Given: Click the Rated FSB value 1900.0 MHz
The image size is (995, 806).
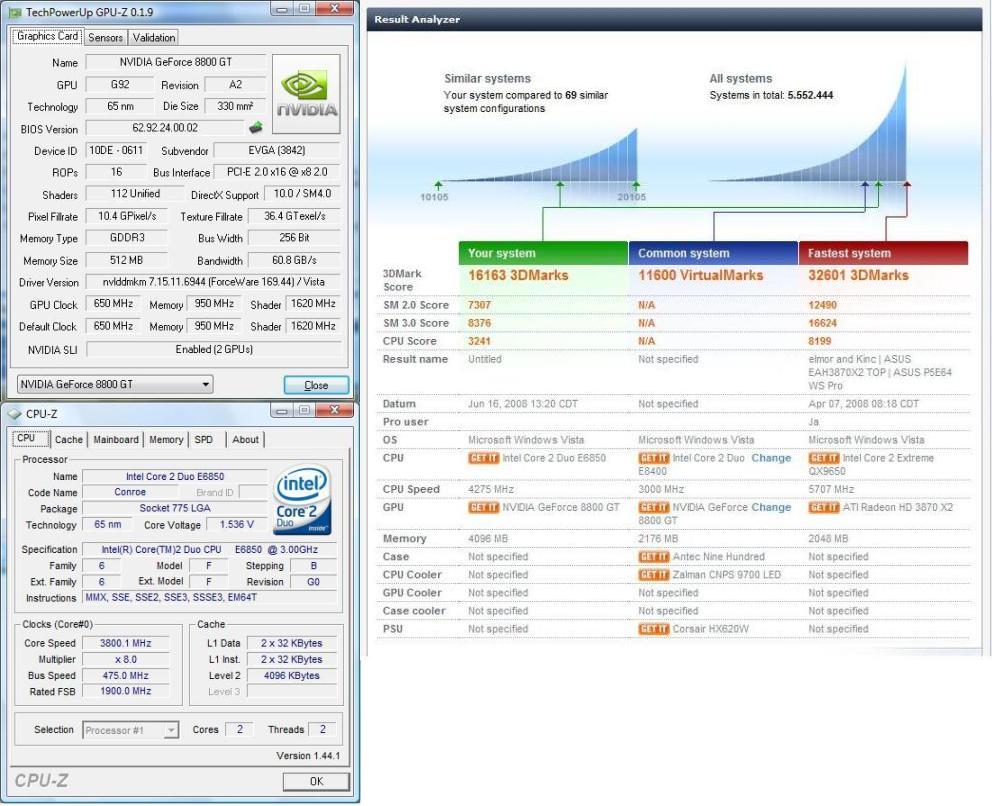Looking at the screenshot, I should pos(126,691).
